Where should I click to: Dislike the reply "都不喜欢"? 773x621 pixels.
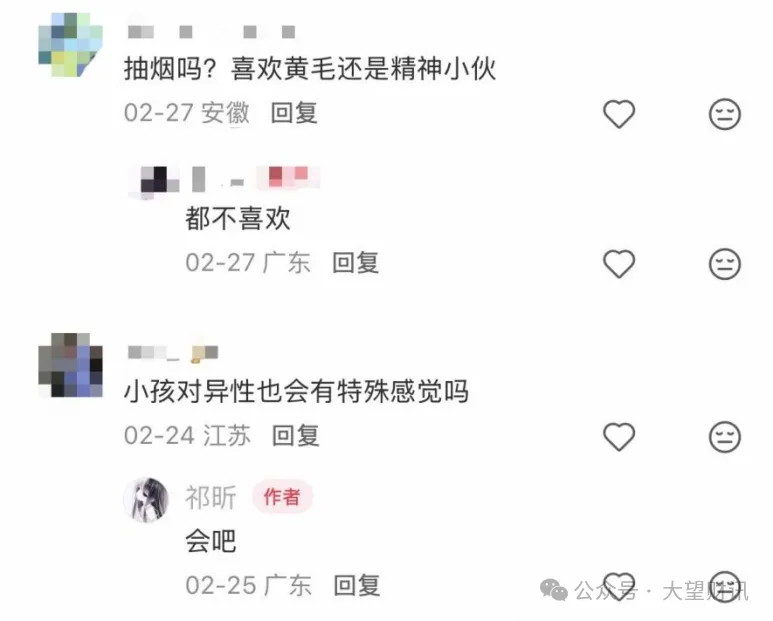coord(725,264)
